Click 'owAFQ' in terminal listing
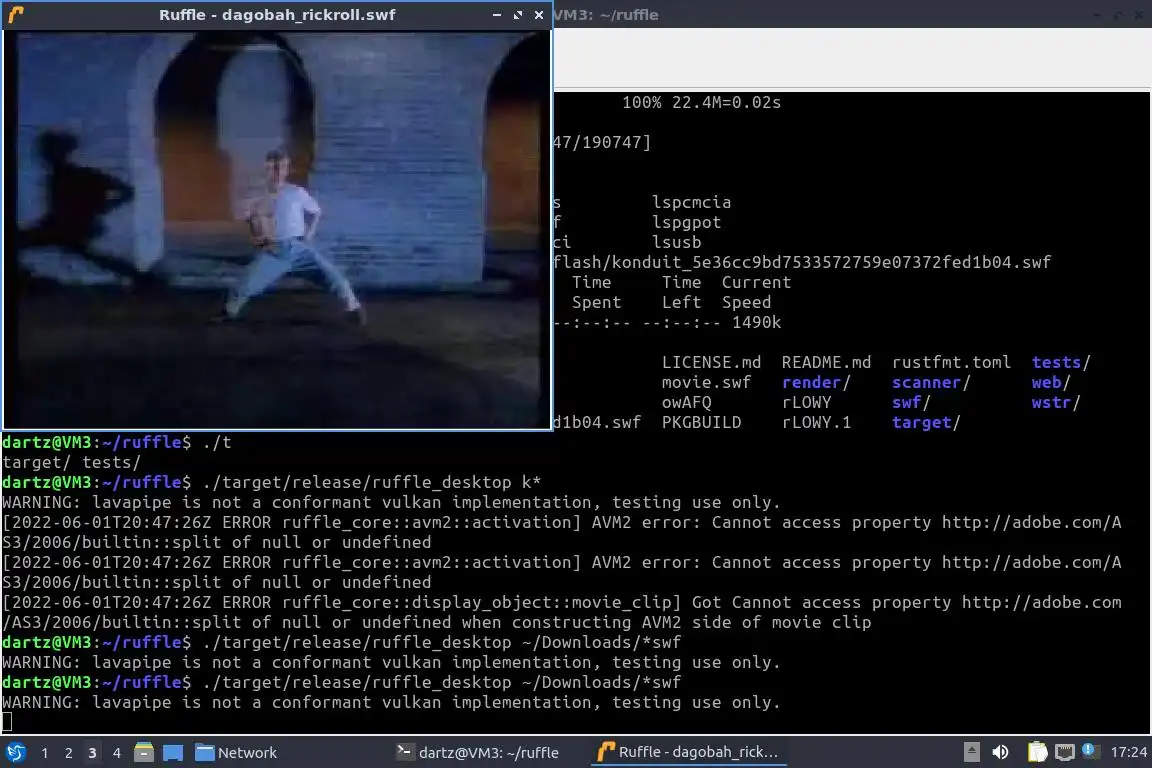Screen dimensions: 1152x768 (x=686, y=403)
